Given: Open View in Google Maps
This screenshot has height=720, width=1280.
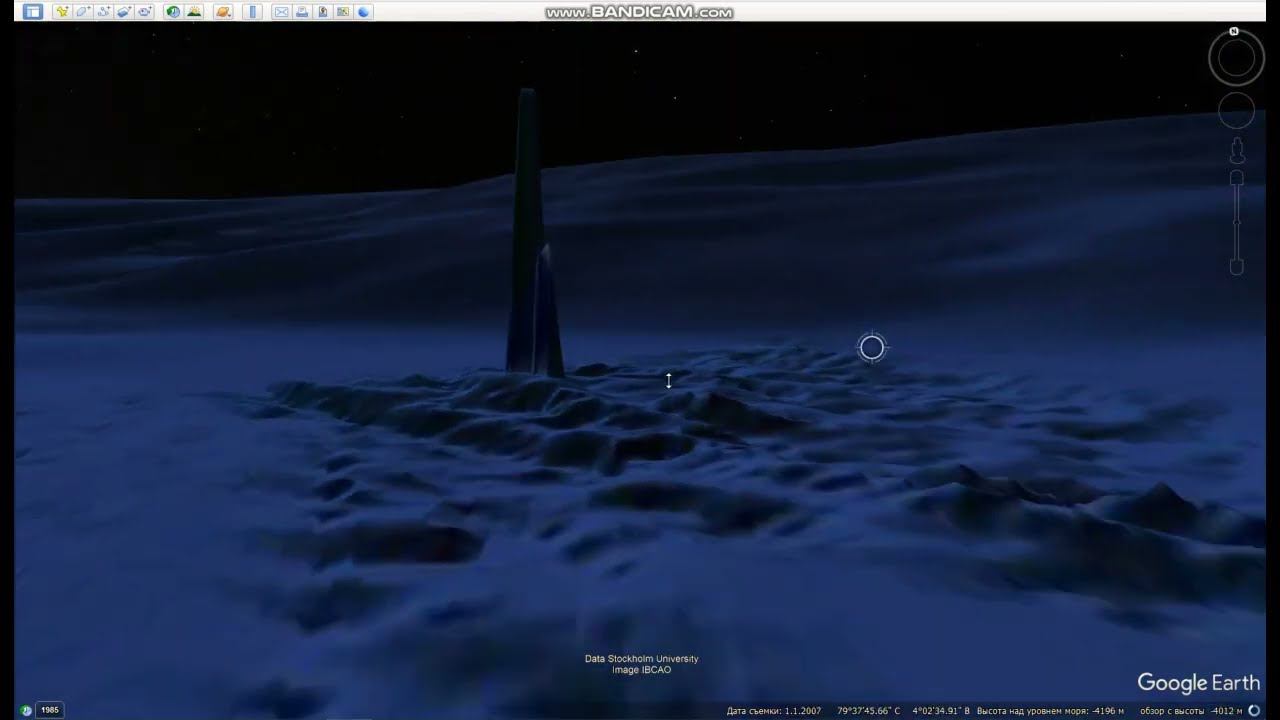Looking at the screenshot, I should pos(343,12).
